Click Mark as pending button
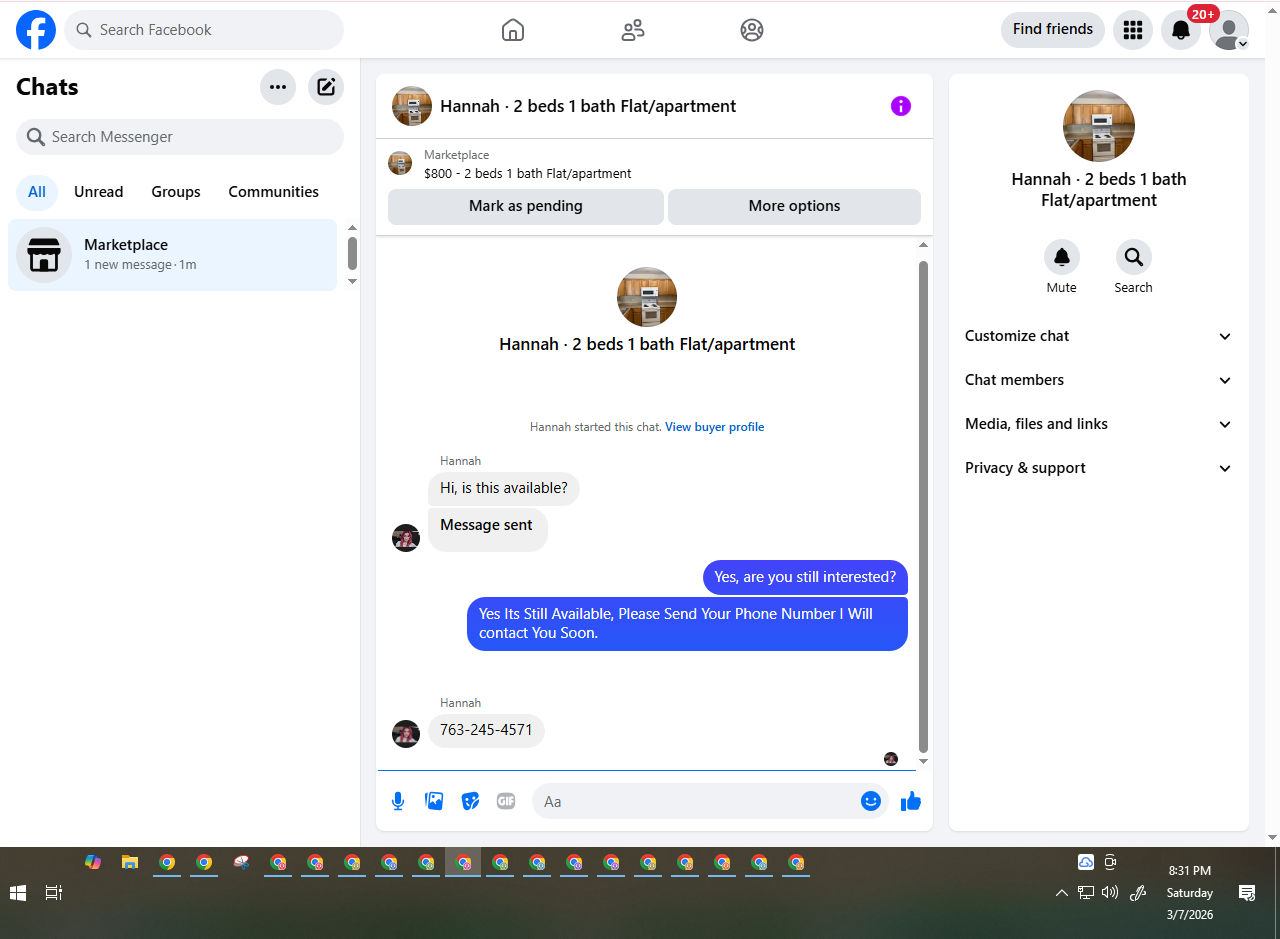 tap(526, 207)
